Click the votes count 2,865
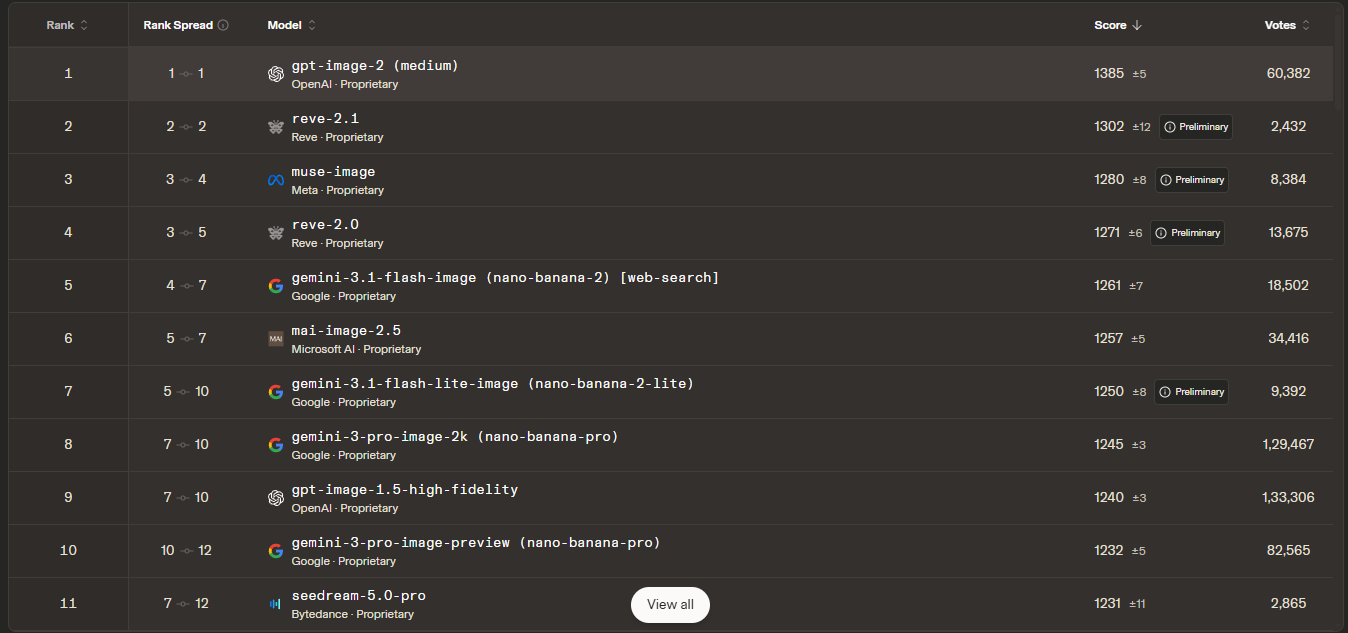The width and height of the screenshot is (1348, 633). click(1288, 604)
